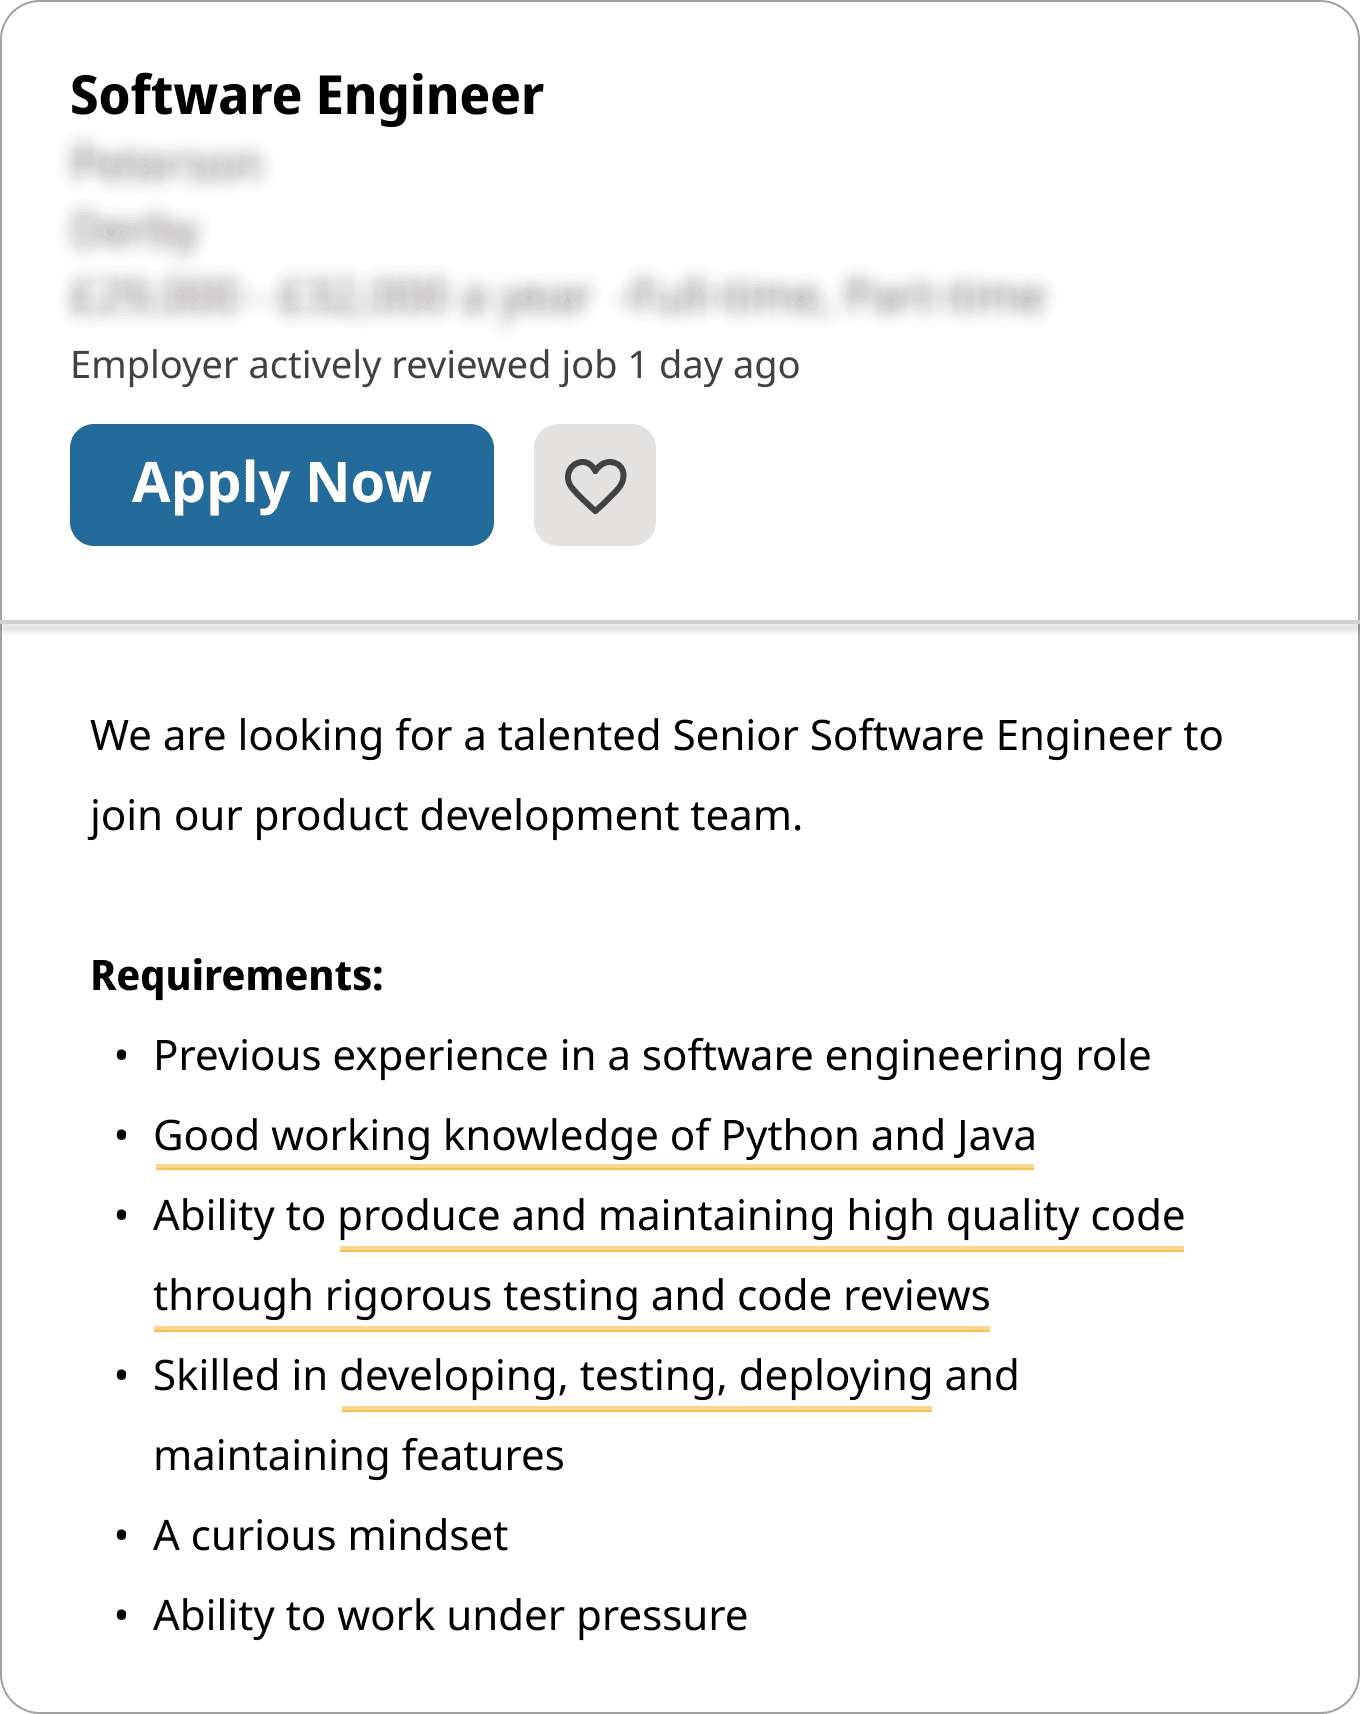Image resolution: width=1360 pixels, height=1714 pixels.
Task: Click 'join our product development team' line
Action: [446, 816]
